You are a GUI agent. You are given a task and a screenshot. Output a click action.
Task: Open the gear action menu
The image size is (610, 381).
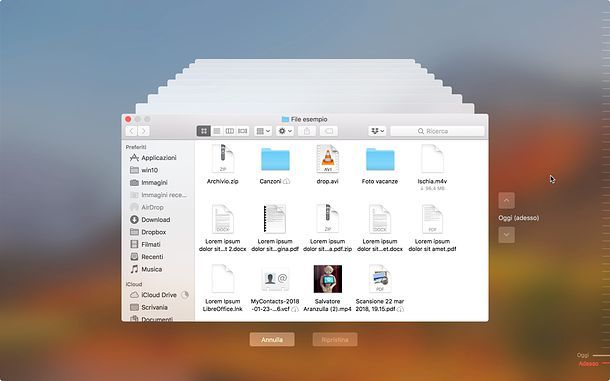pyautogui.click(x=285, y=131)
